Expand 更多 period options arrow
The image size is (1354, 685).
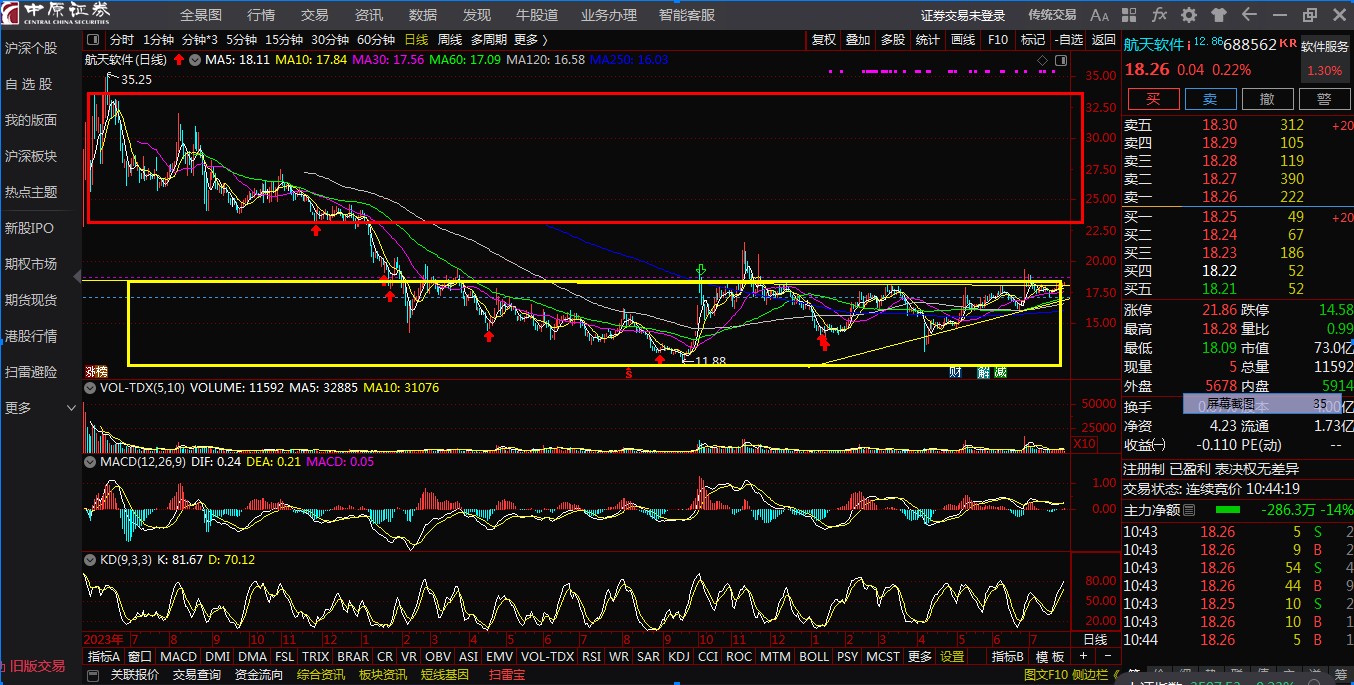pyautogui.click(x=544, y=40)
